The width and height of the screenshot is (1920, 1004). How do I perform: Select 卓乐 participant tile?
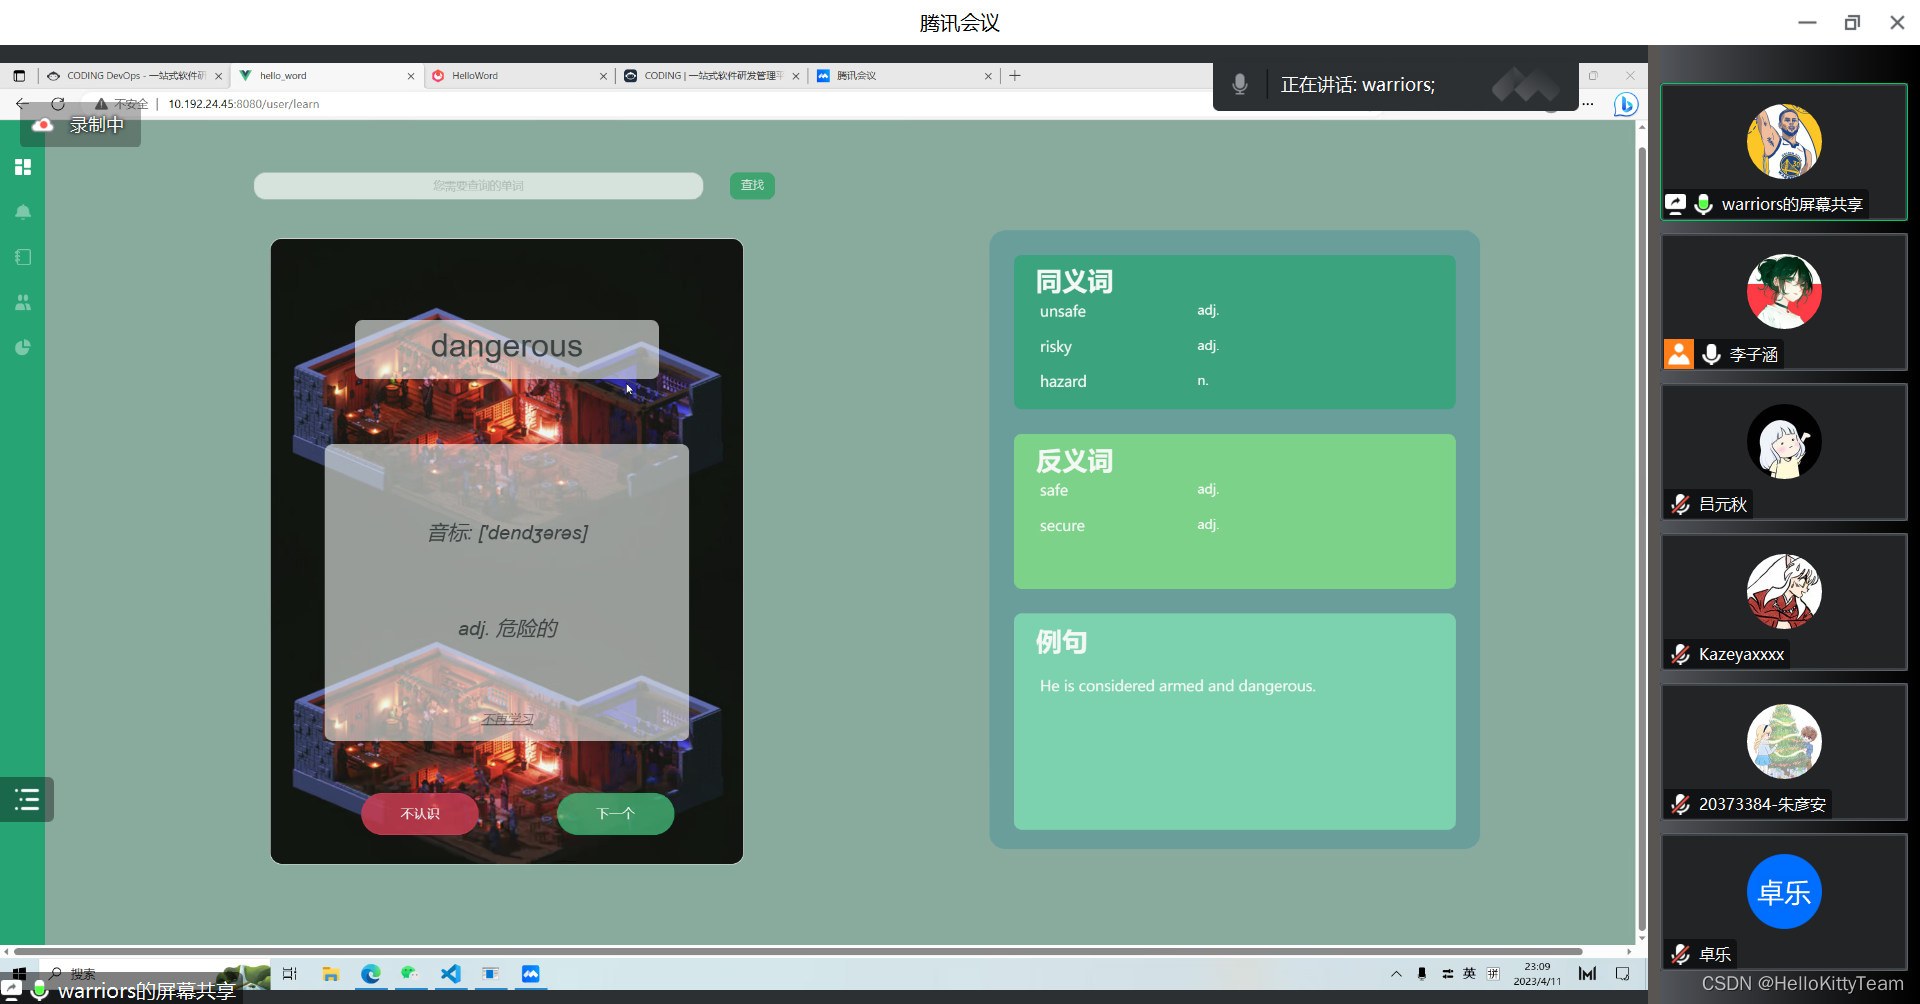(x=1784, y=902)
